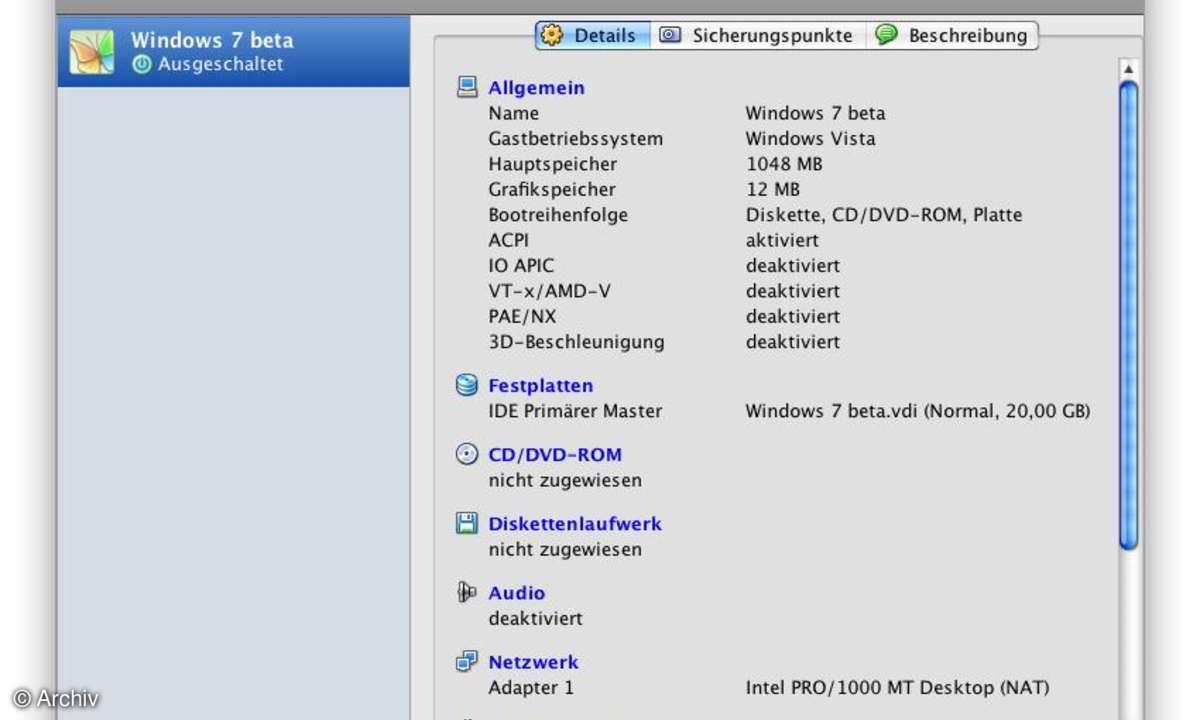Click the 'PAE/NX' label

522,317
